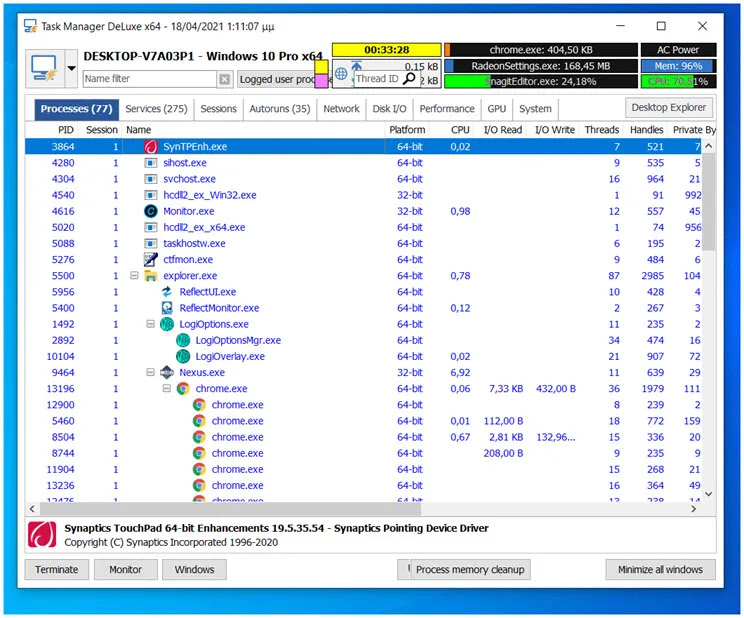Click the yellow uptime bar 00:33:28
The image size is (744, 618).
pyautogui.click(x=387, y=50)
